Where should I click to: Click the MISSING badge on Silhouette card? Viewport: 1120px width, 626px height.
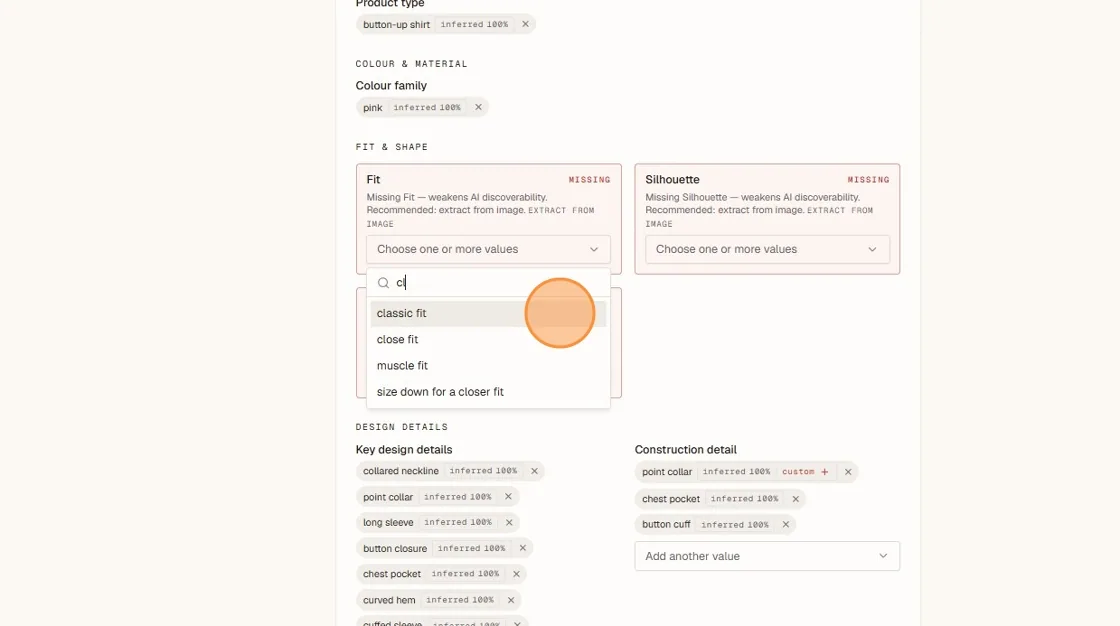click(x=869, y=180)
